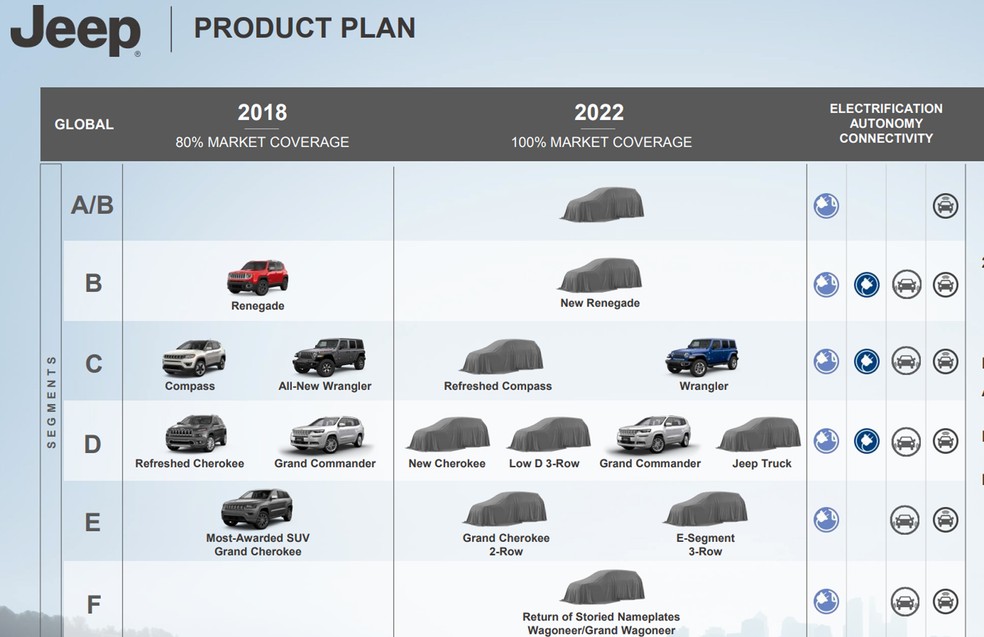Image resolution: width=984 pixels, height=637 pixels.
Task: Click the Wagoneer/Grand Wagoneer label
Action: pyautogui.click(x=601, y=630)
